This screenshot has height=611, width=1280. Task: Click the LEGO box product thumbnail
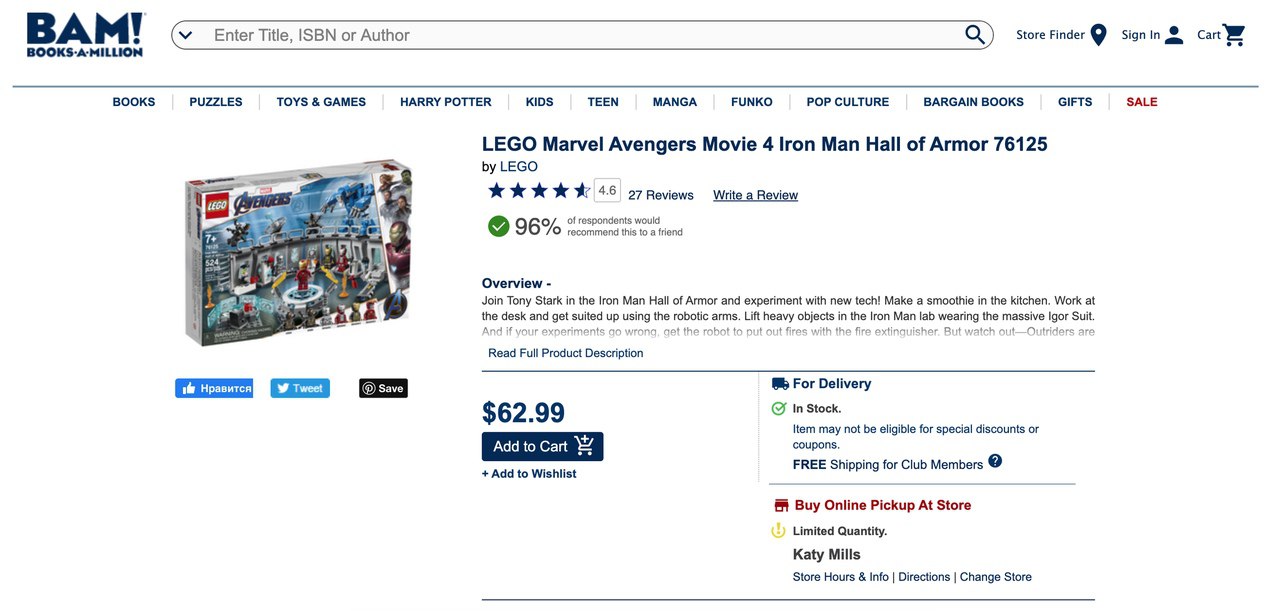[298, 252]
